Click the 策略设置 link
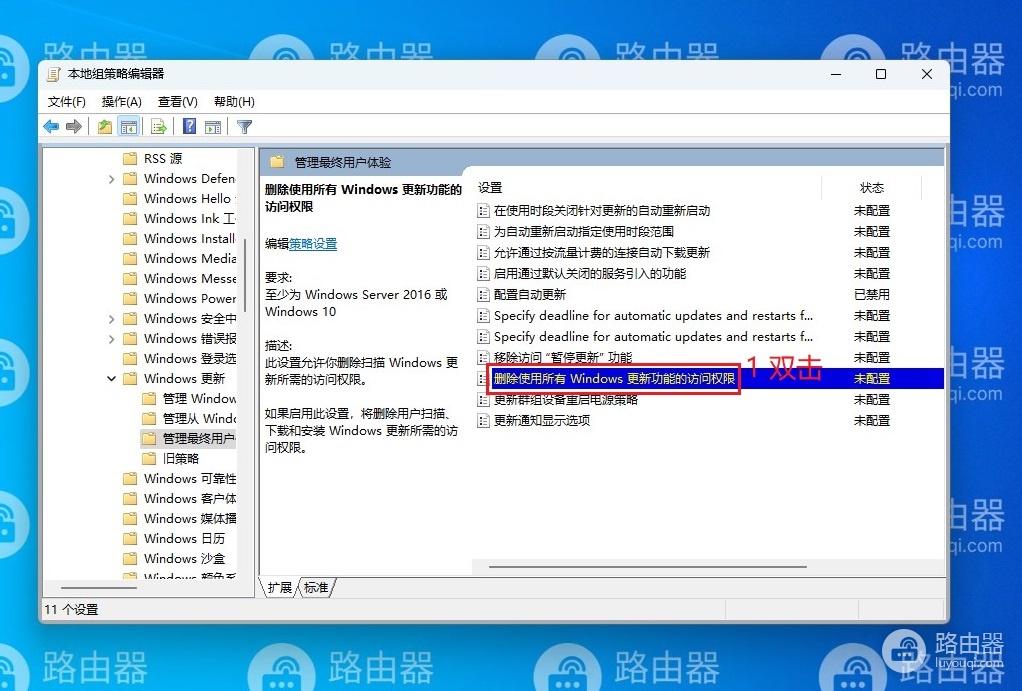This screenshot has width=1022, height=691. tap(313, 244)
